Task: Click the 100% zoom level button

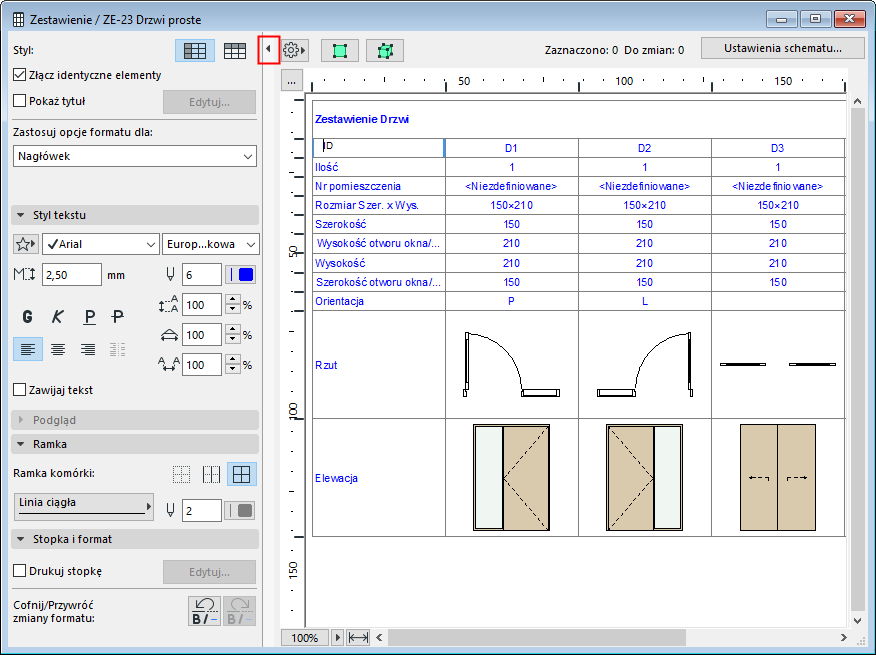Action: click(306, 637)
